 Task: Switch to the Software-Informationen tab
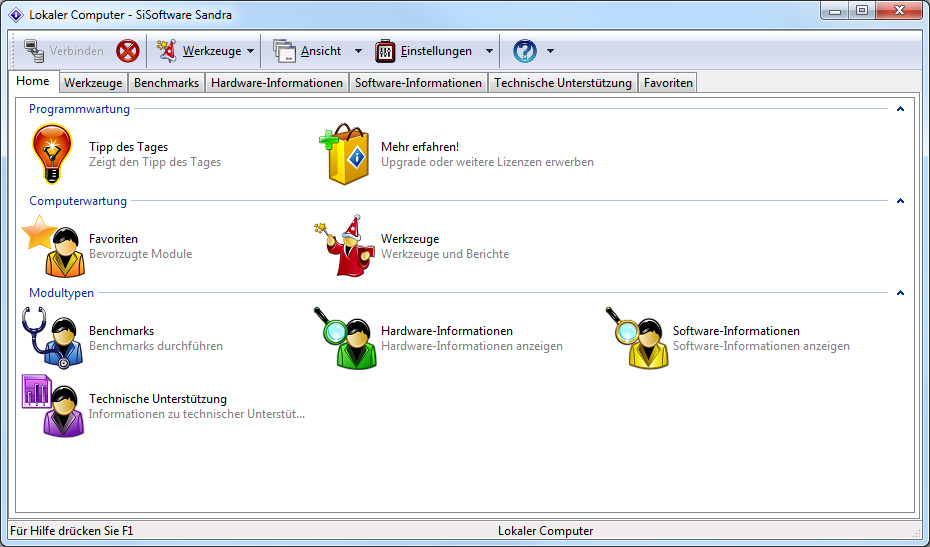pos(418,83)
